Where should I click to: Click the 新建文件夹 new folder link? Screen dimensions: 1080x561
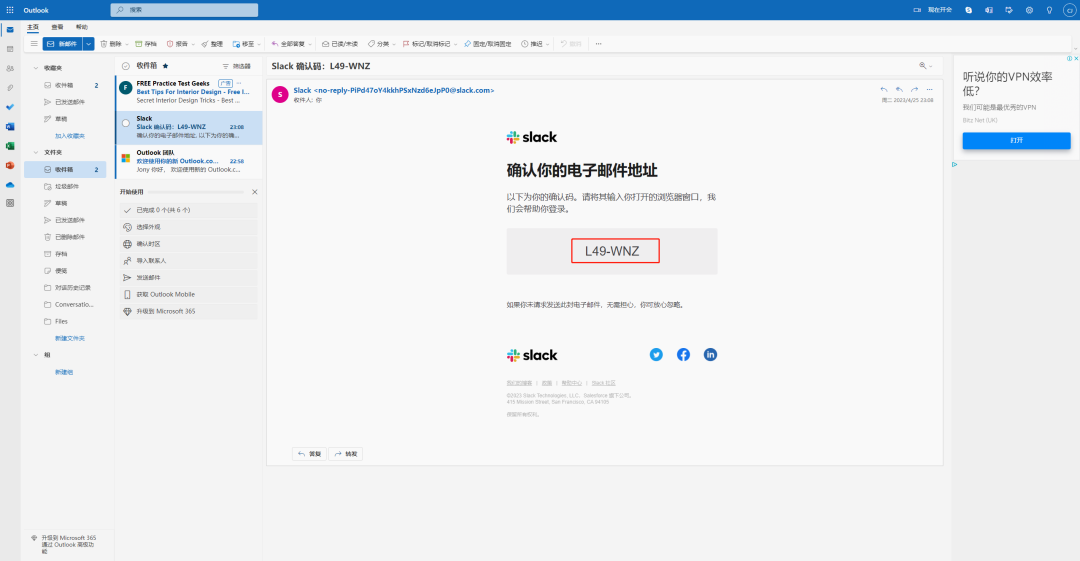pyautogui.click(x=70, y=338)
